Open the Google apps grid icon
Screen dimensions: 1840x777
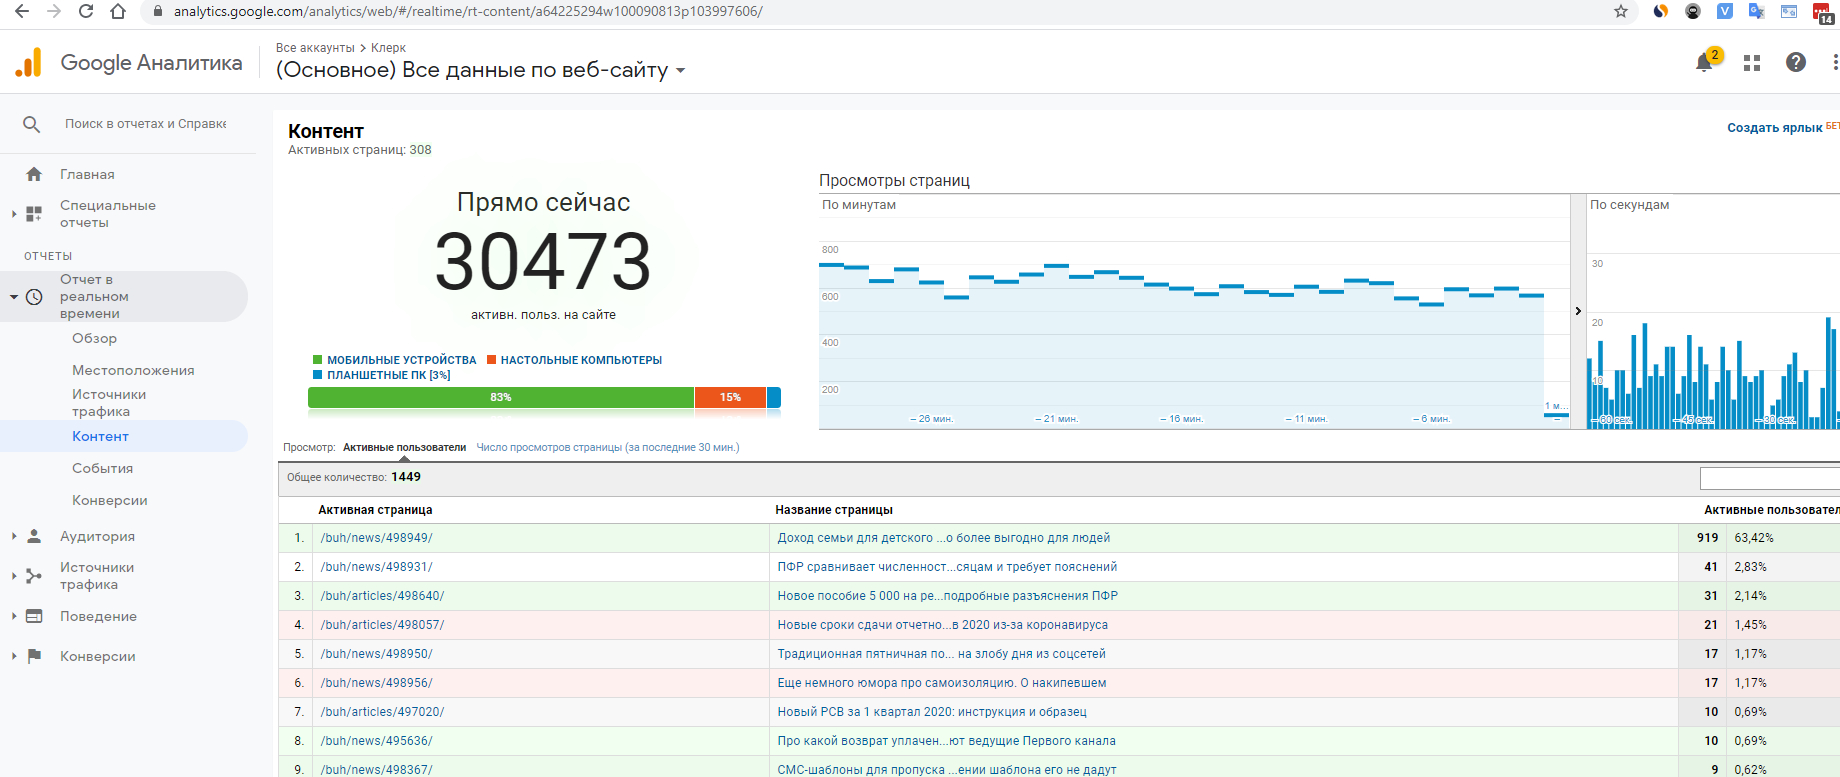[1752, 63]
